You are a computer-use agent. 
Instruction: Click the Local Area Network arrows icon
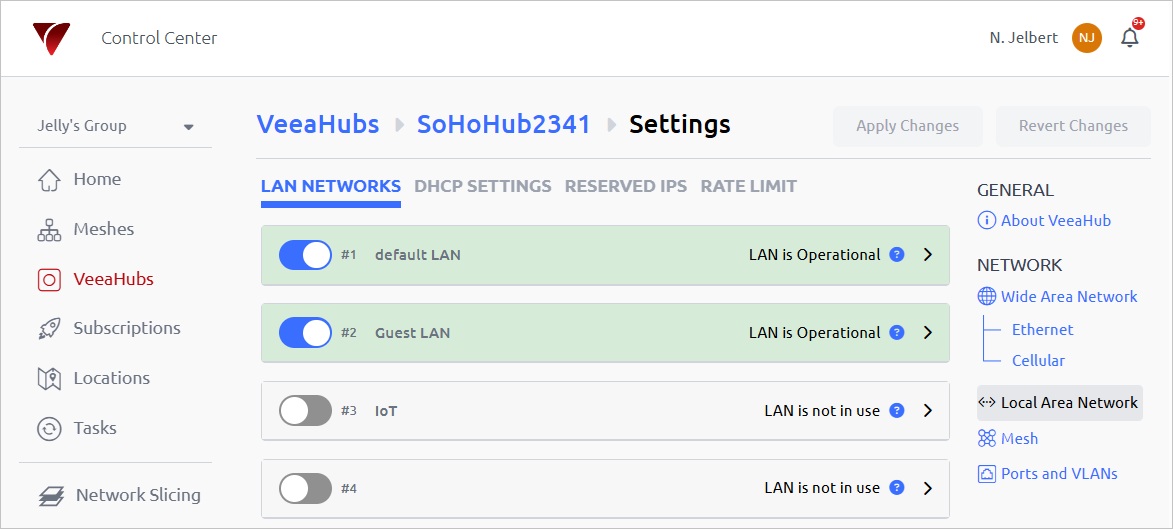click(x=987, y=403)
